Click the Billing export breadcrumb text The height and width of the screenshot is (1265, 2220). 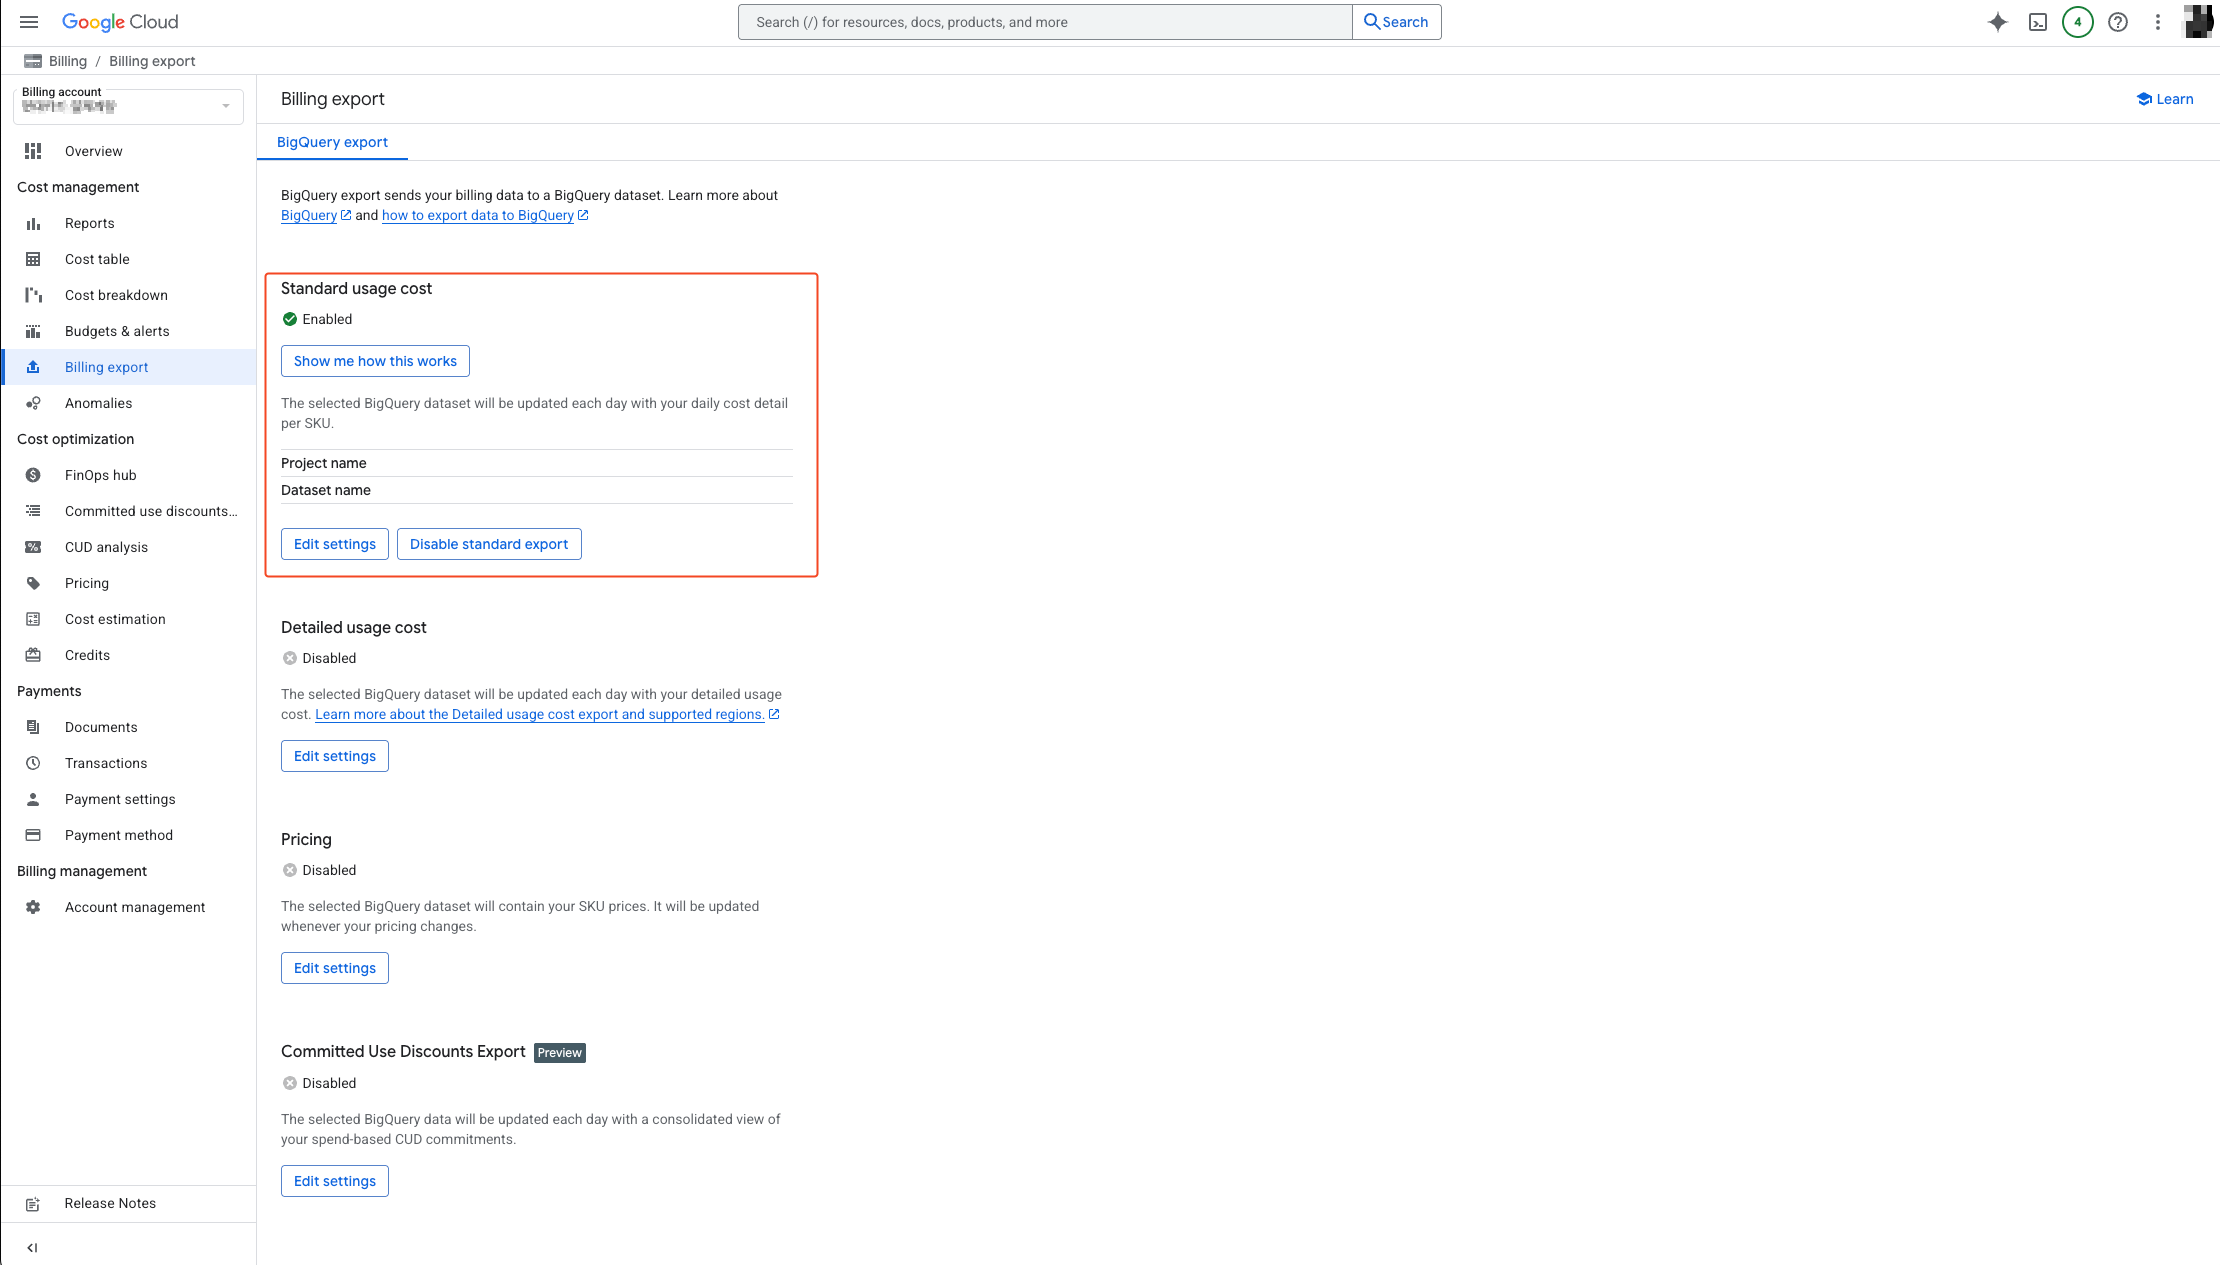(152, 61)
